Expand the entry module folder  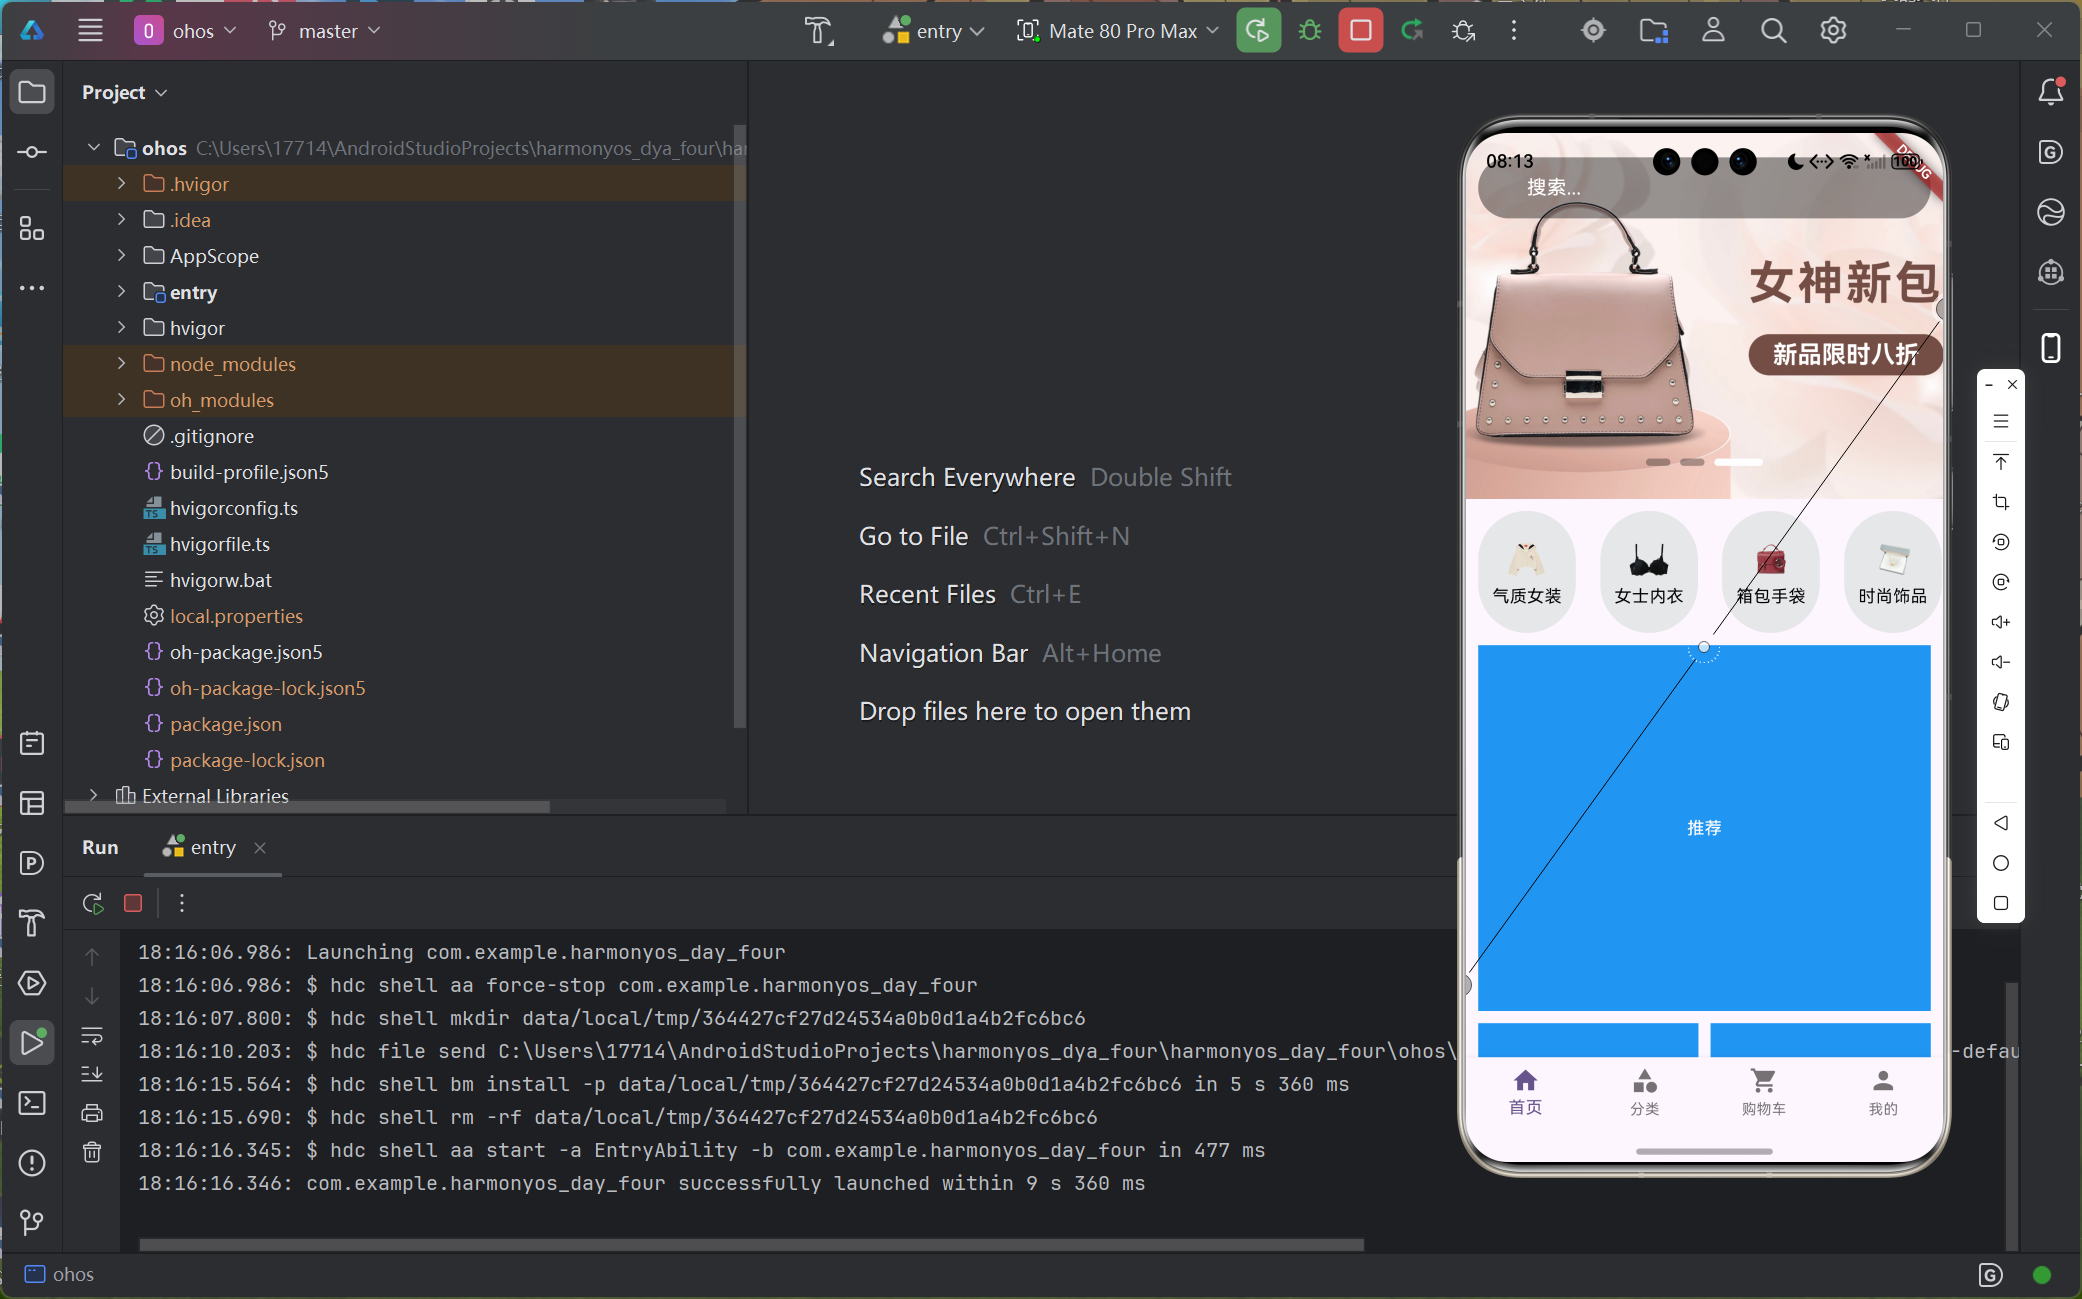click(x=121, y=292)
